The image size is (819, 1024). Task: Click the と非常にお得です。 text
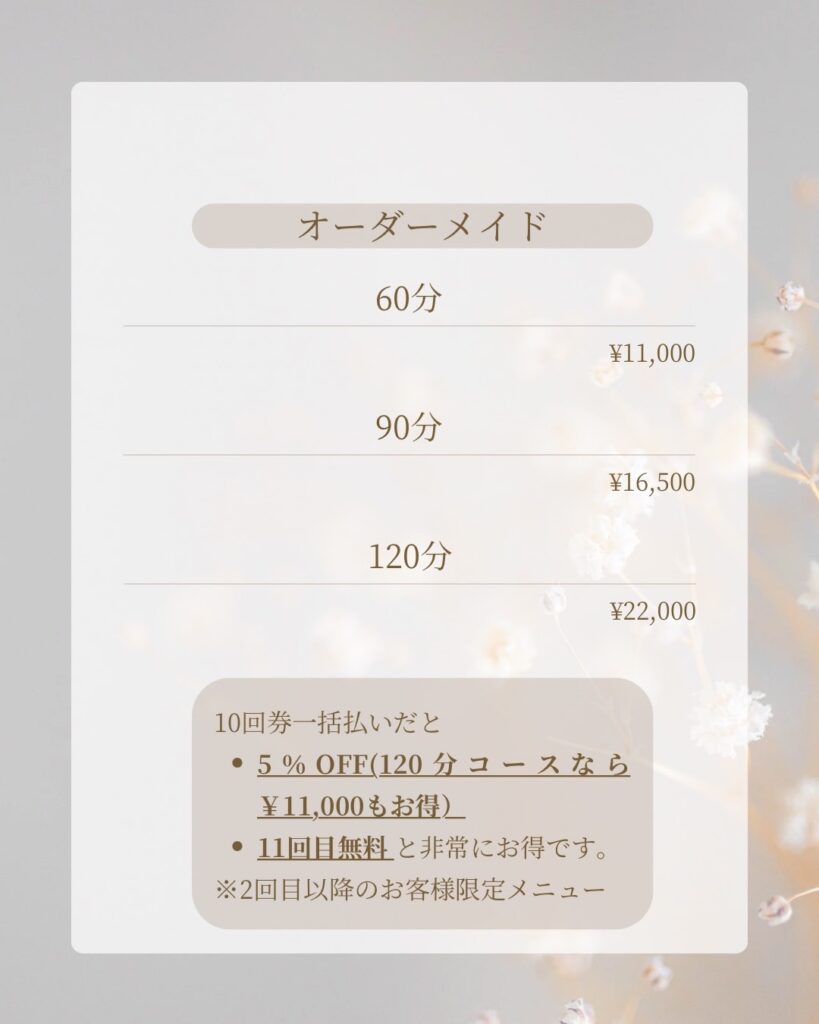pyautogui.click(x=504, y=849)
